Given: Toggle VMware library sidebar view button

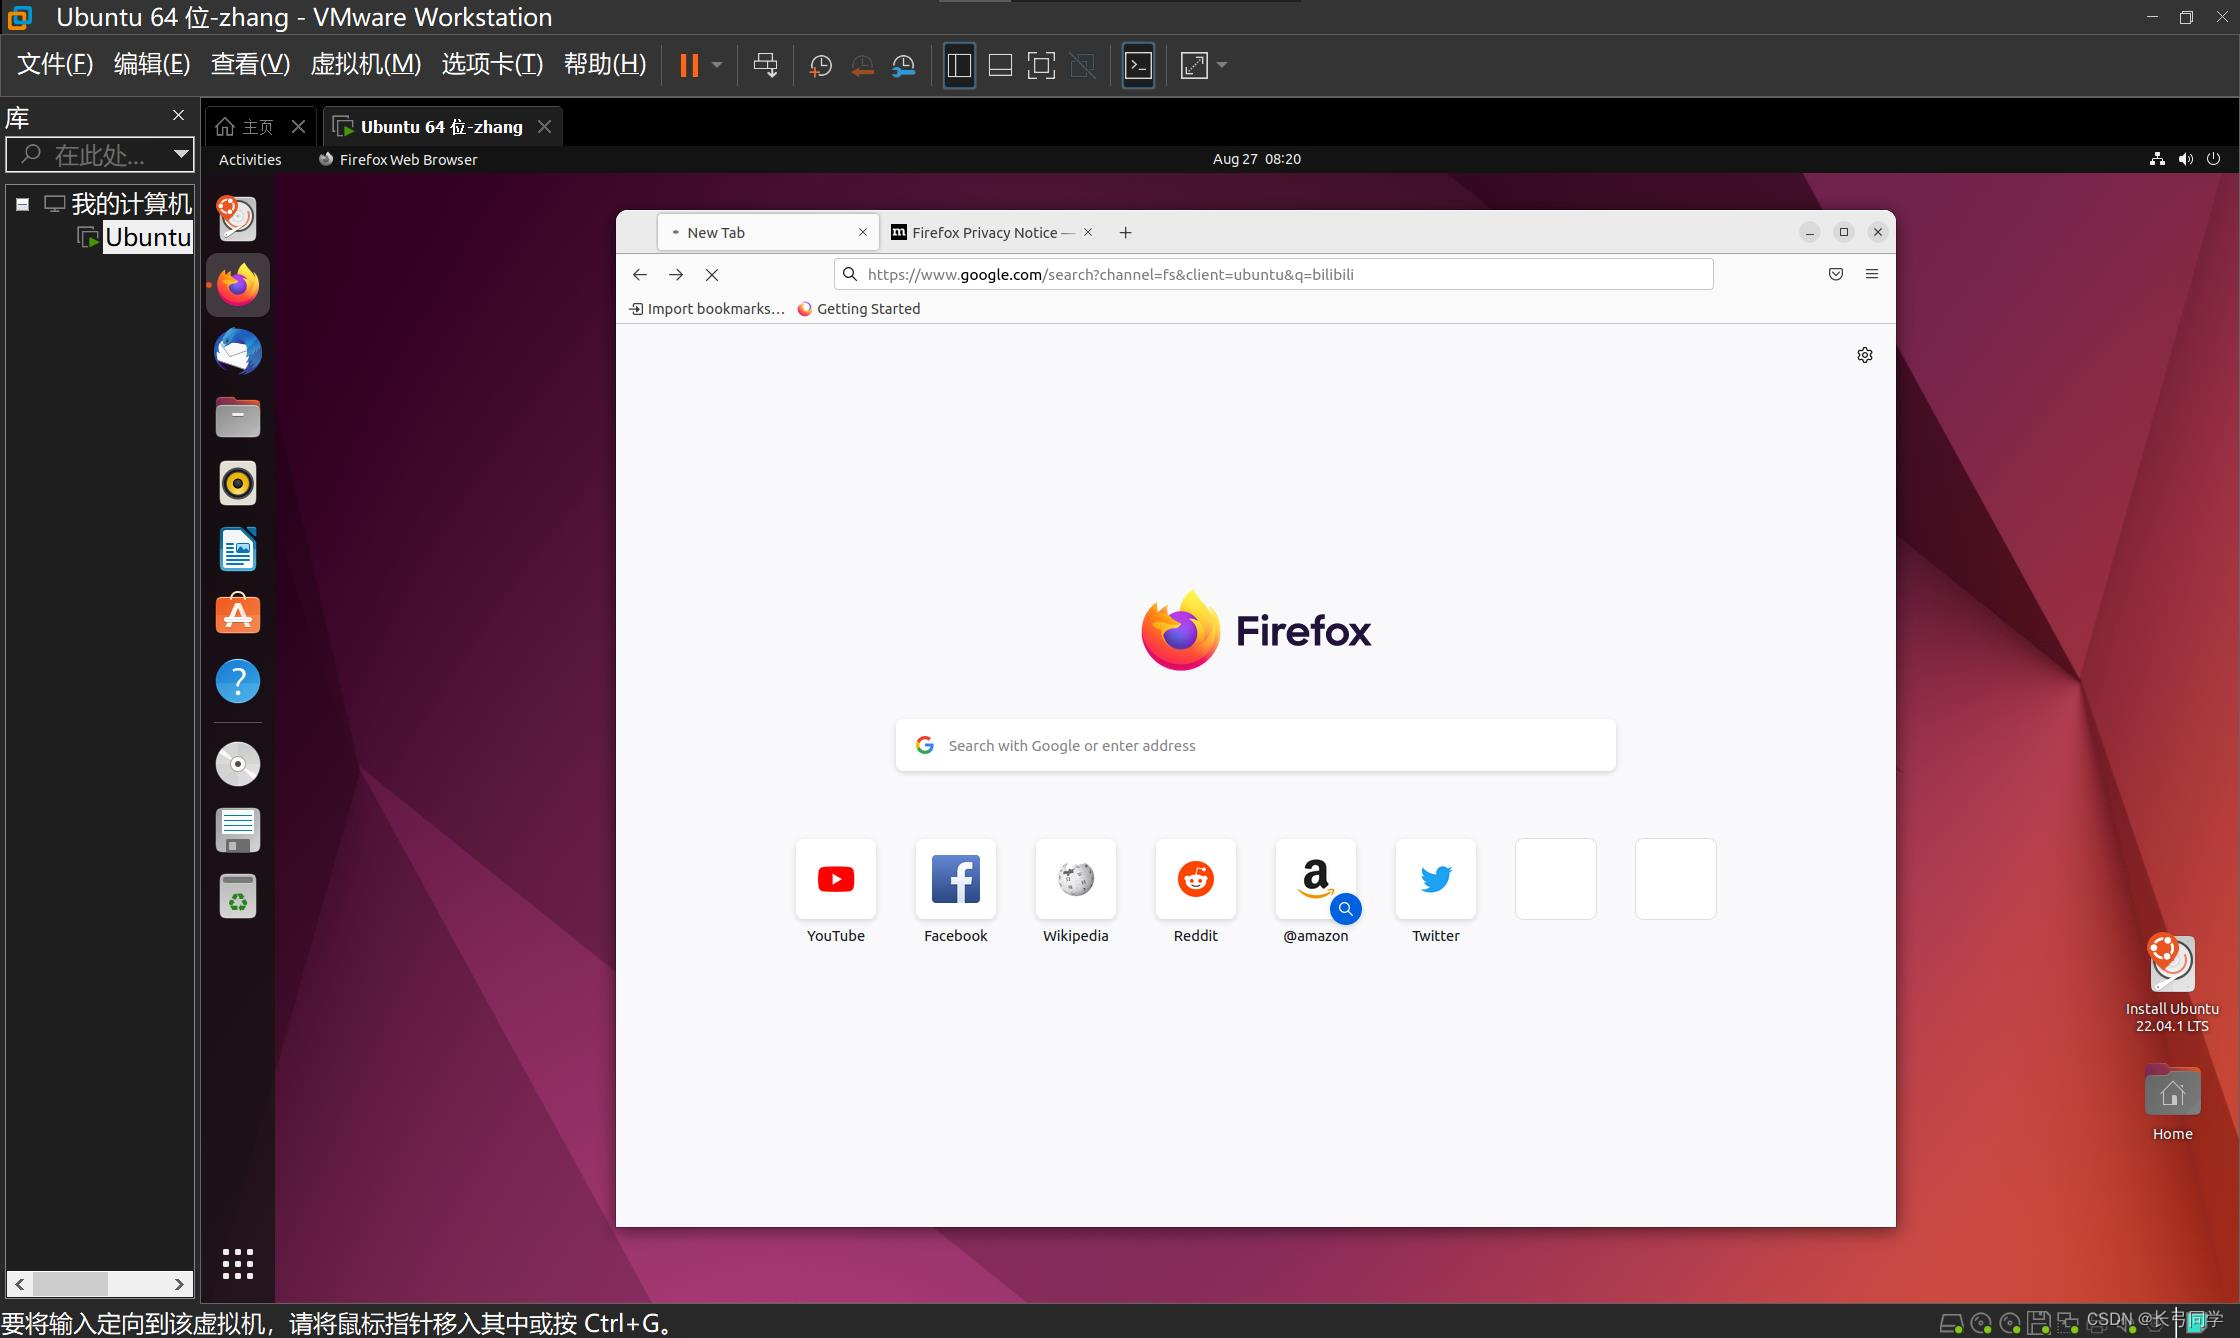Looking at the screenshot, I should tap(959, 66).
